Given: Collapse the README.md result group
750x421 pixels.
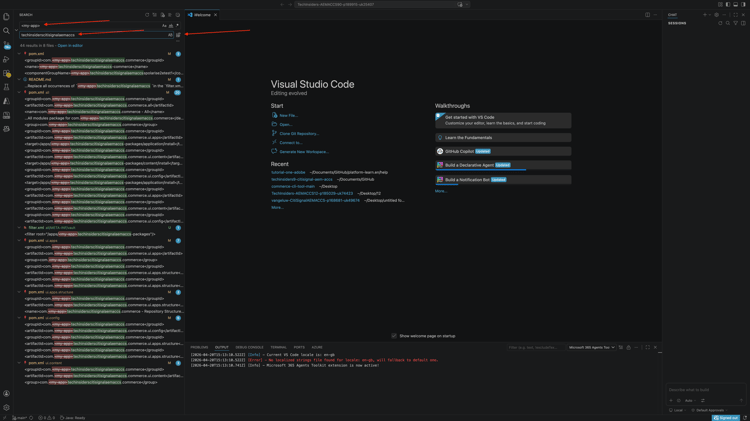Looking at the screenshot, I should (19, 79).
